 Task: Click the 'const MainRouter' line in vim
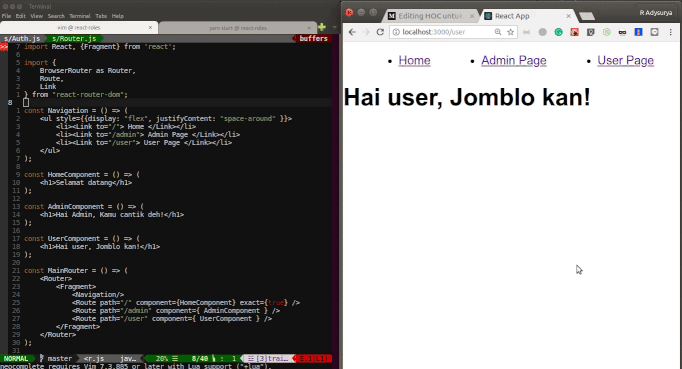[x=76, y=271]
